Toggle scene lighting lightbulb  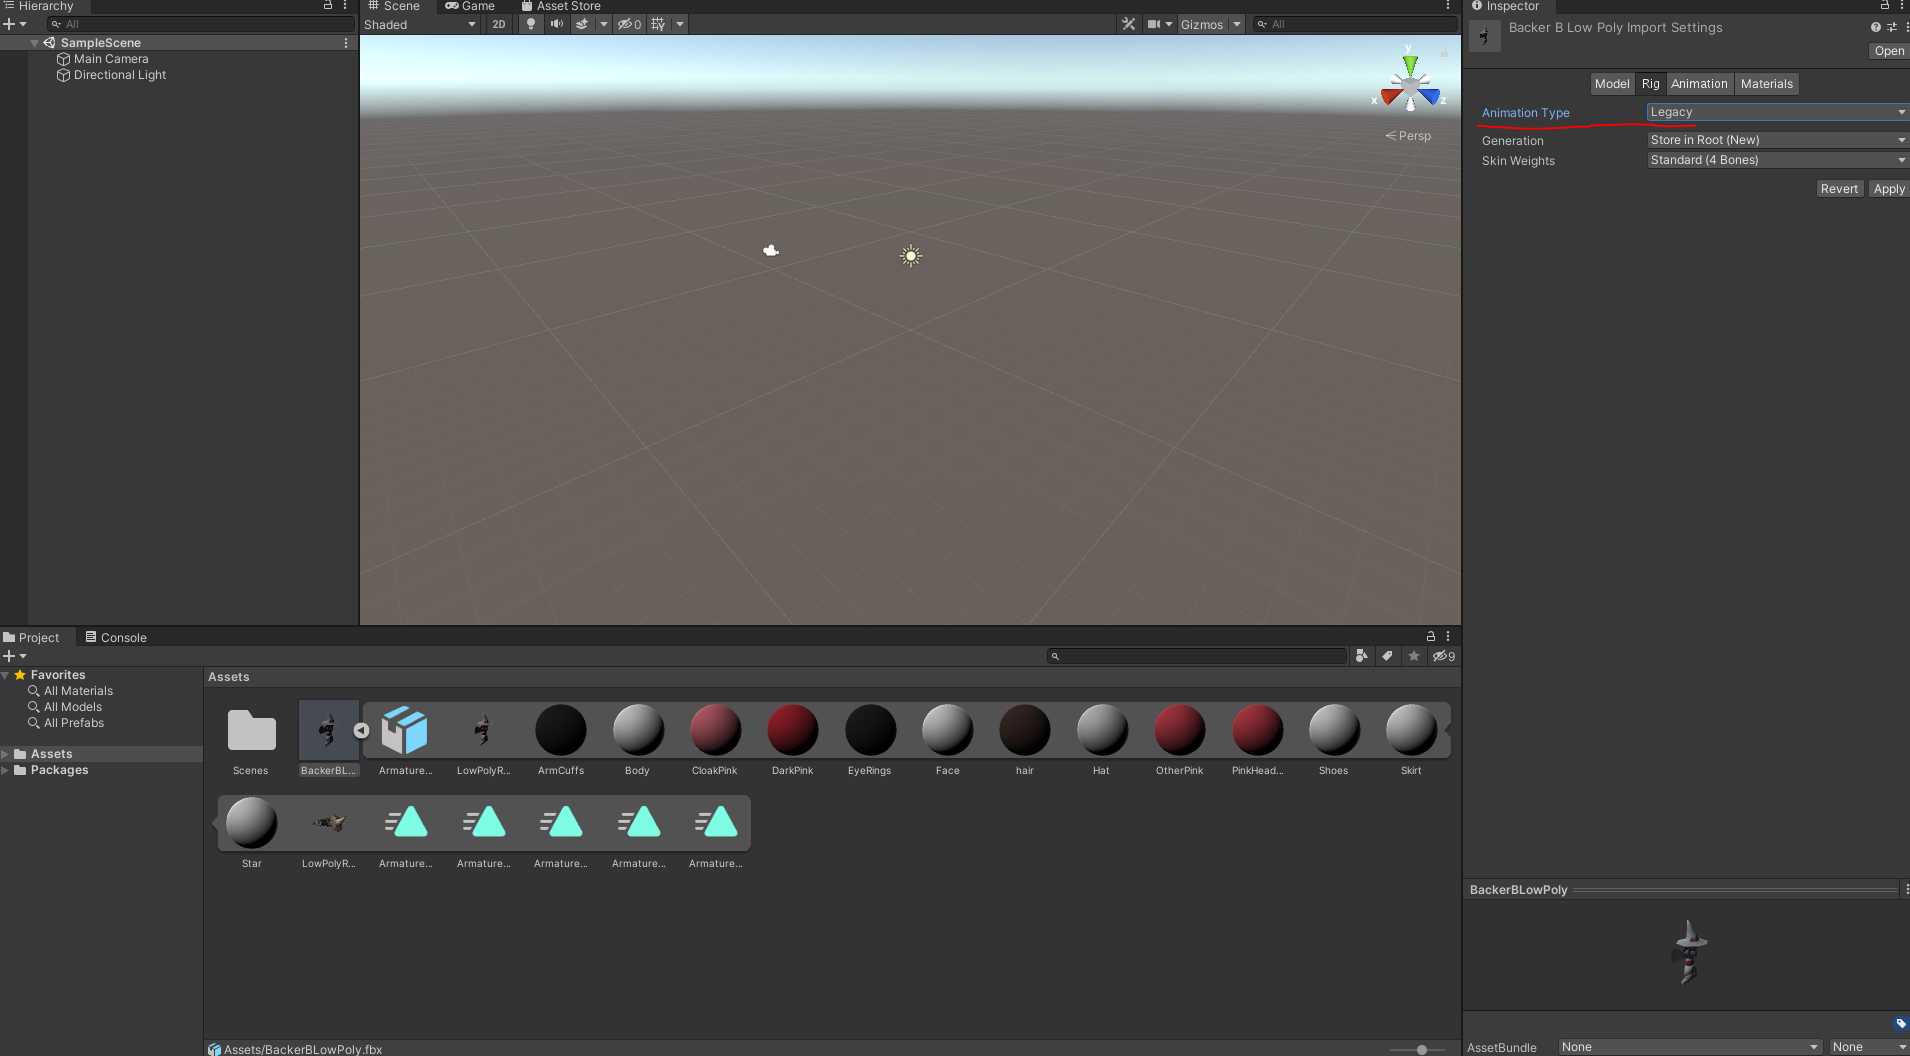click(531, 24)
